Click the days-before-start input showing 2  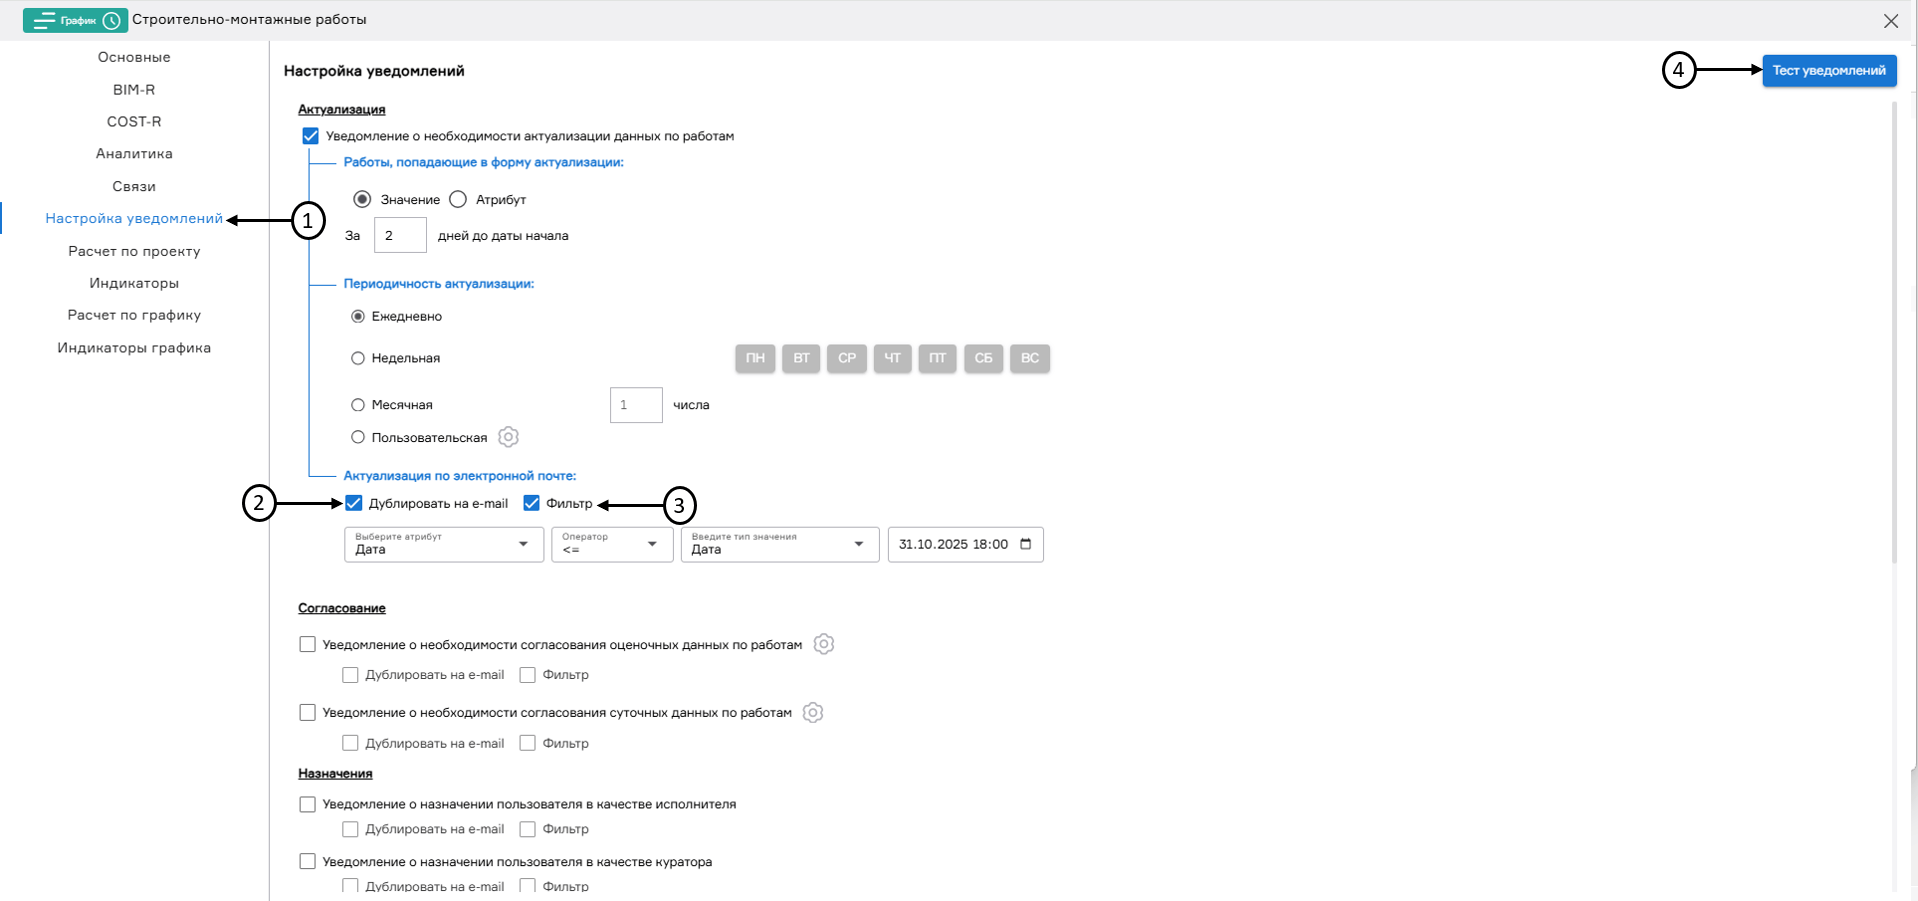(399, 234)
